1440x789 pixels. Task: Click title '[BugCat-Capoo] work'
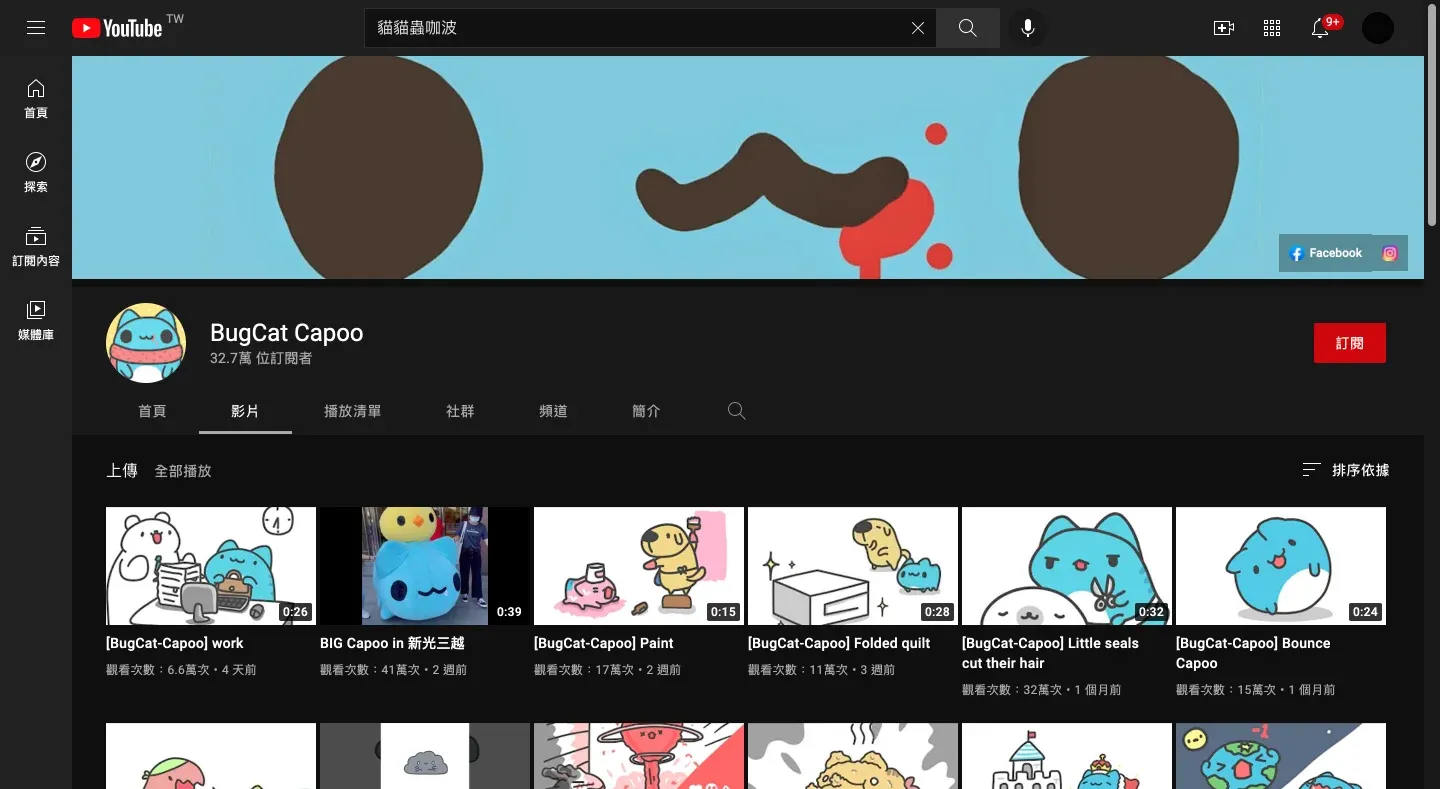[x=175, y=643]
